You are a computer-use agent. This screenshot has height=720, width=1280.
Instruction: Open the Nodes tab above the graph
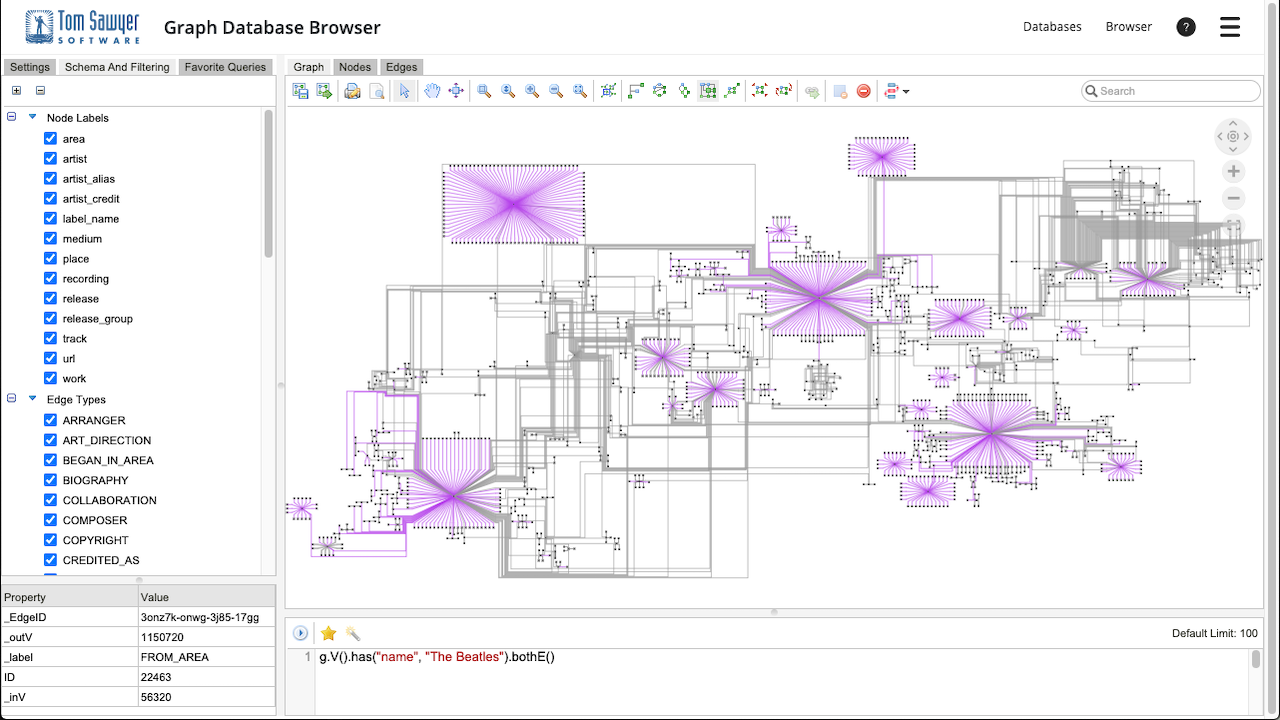(x=354, y=66)
